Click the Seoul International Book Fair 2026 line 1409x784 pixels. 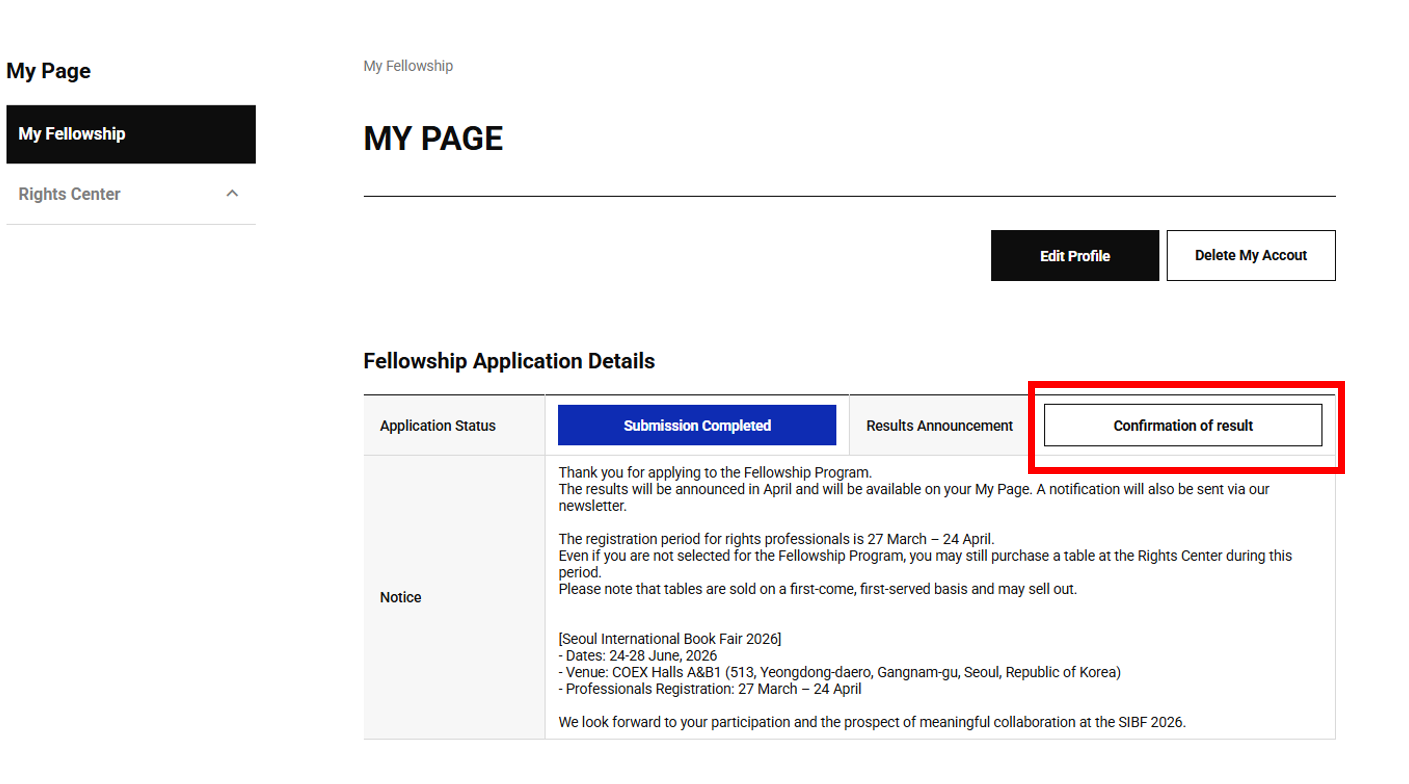669,638
